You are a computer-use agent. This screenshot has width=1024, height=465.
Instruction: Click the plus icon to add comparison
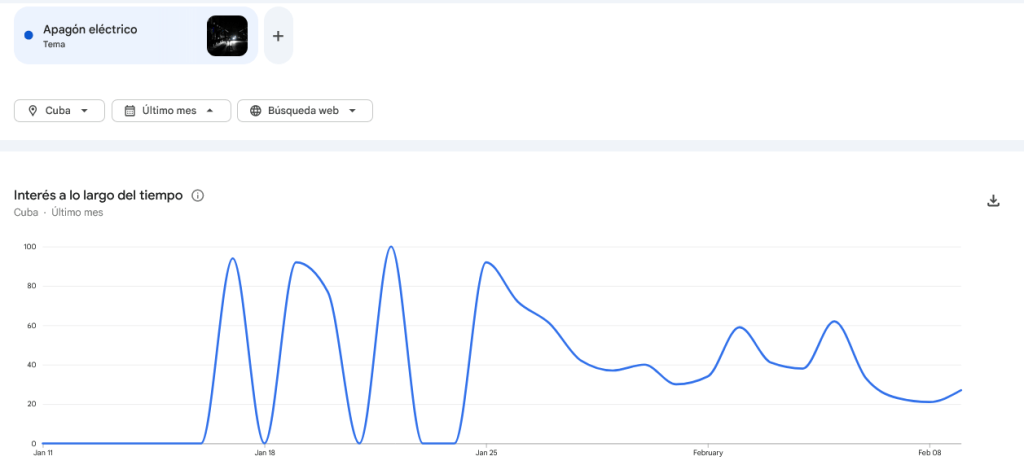pyautogui.click(x=278, y=36)
